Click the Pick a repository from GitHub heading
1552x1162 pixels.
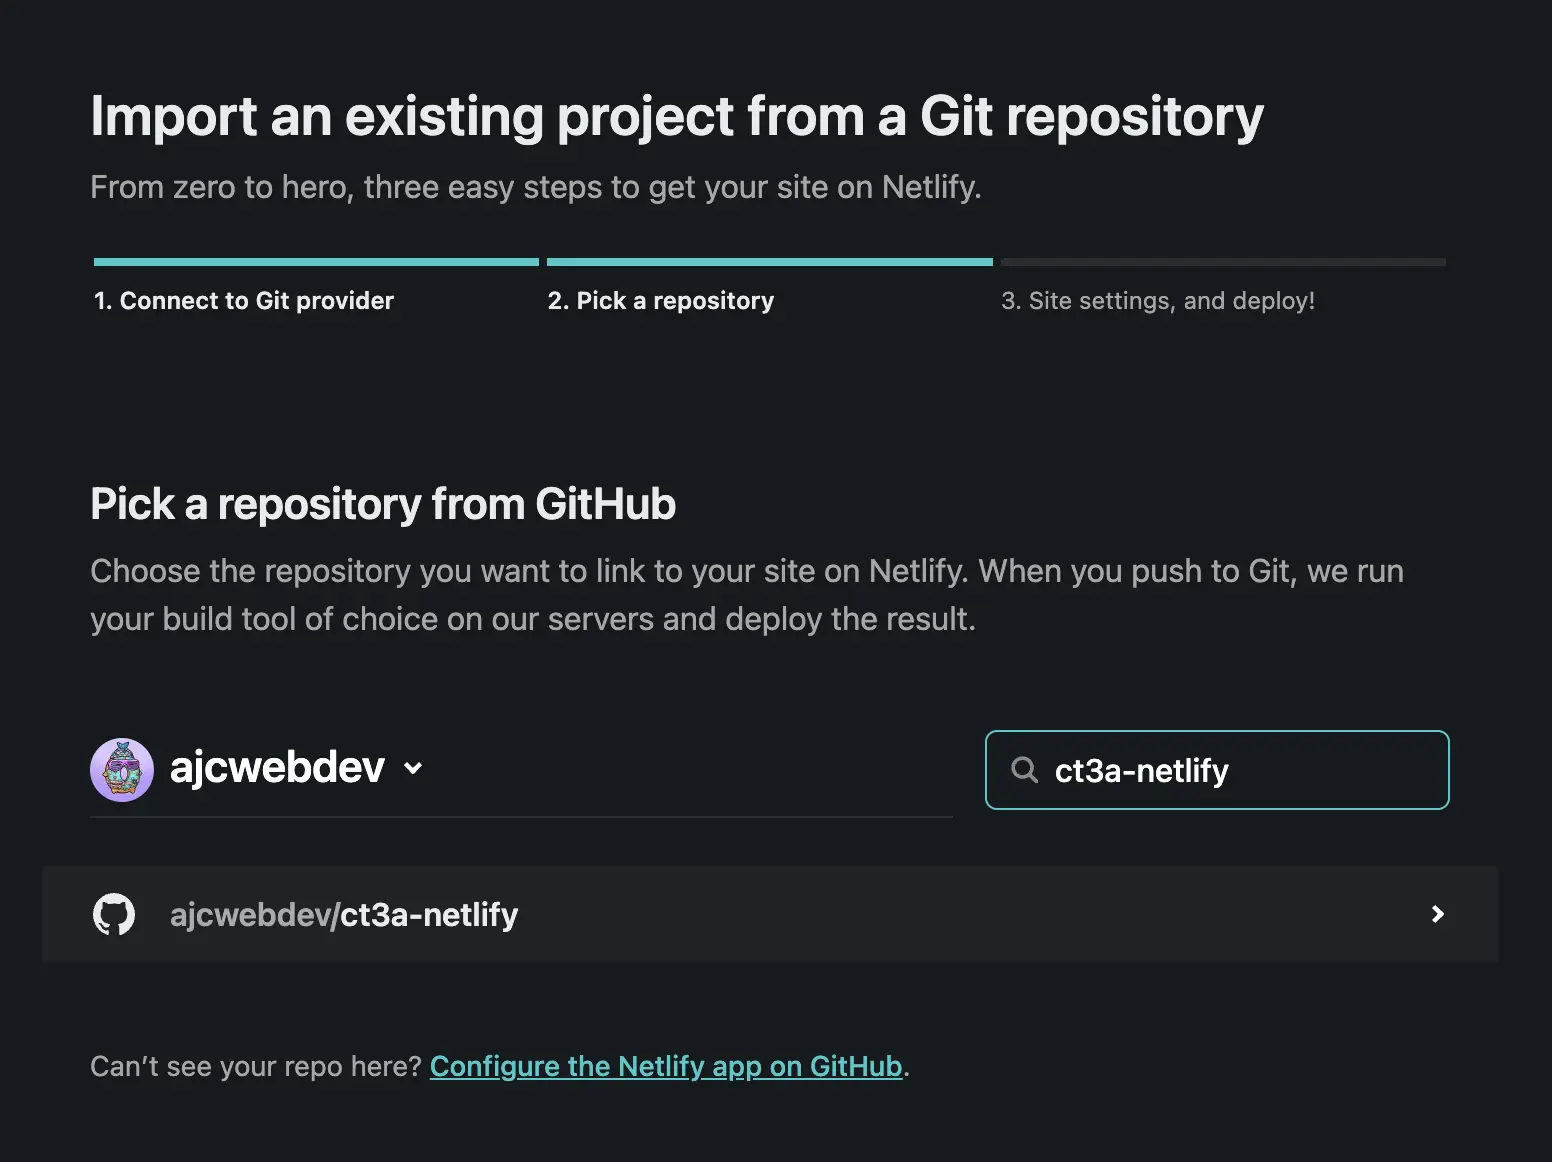tap(383, 504)
